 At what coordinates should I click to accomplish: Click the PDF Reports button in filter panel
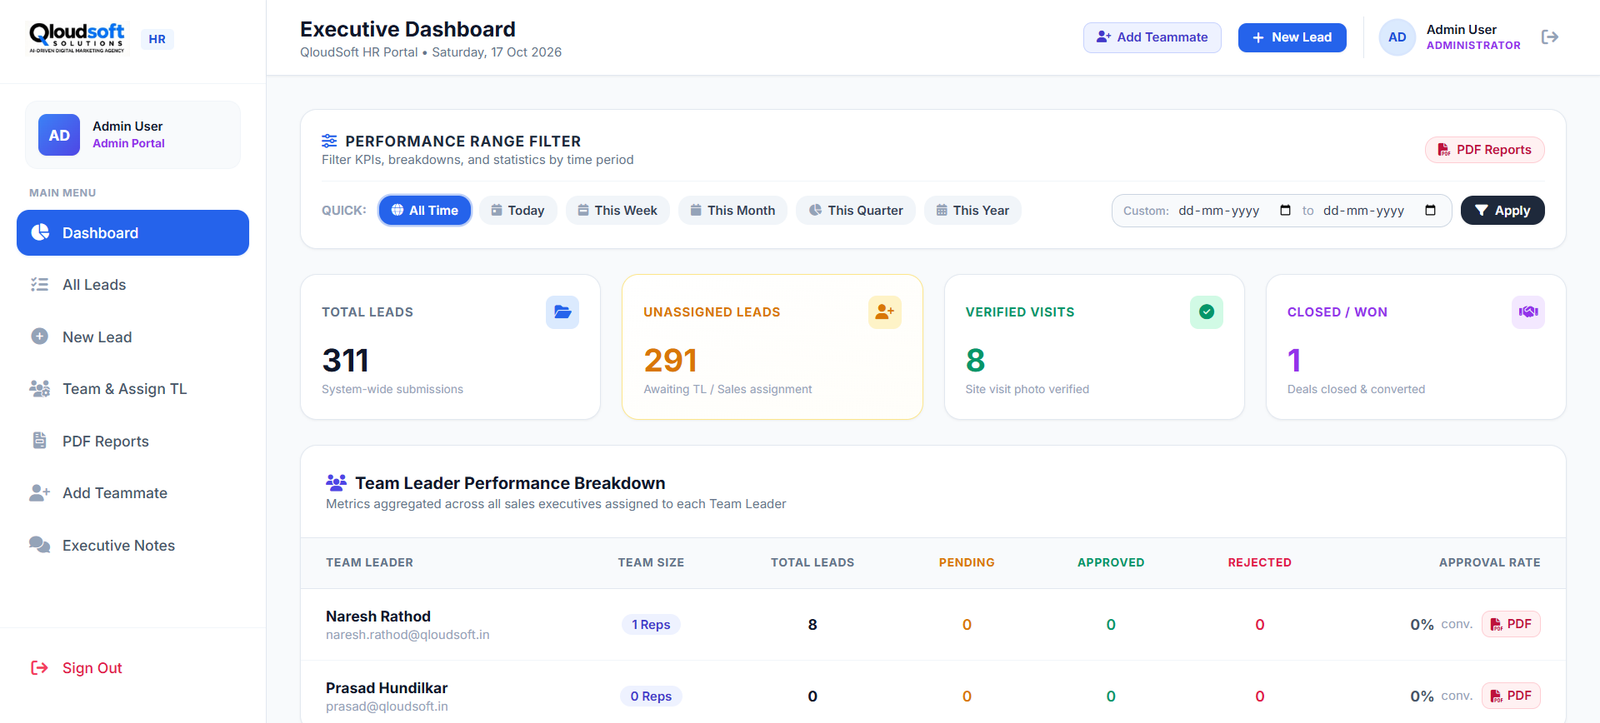(x=1484, y=150)
